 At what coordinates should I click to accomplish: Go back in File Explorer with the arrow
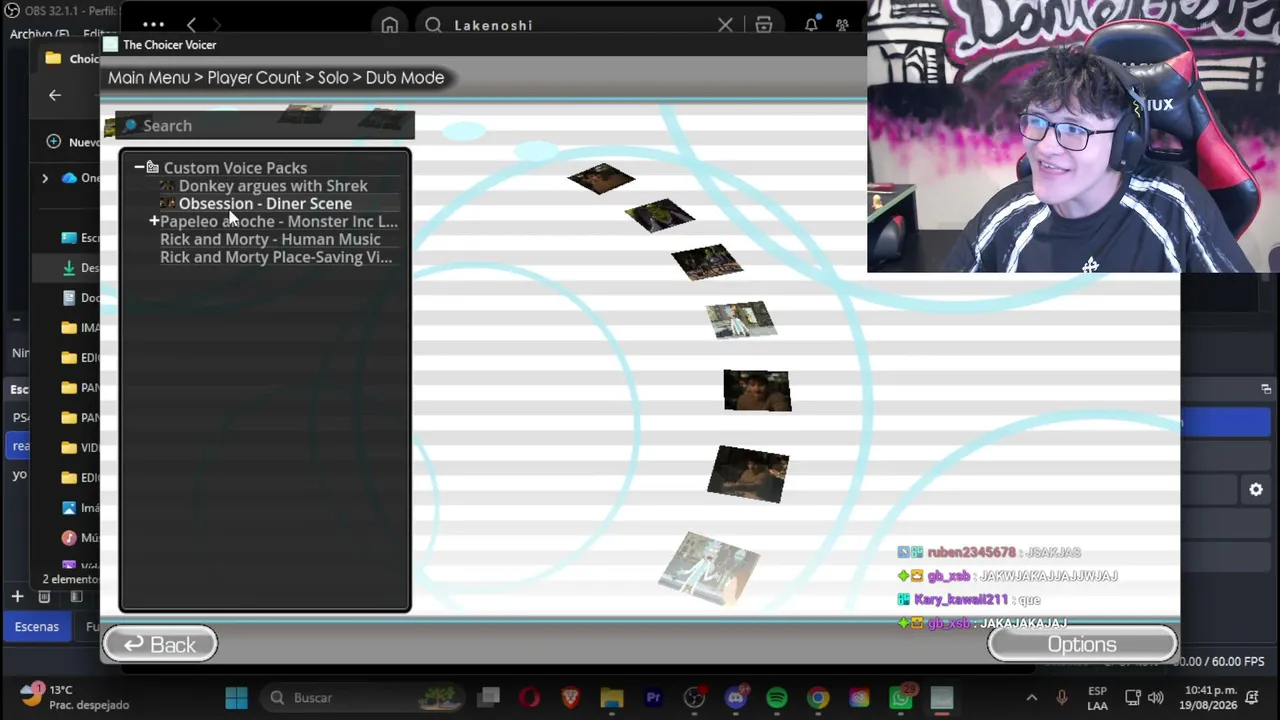[55, 95]
